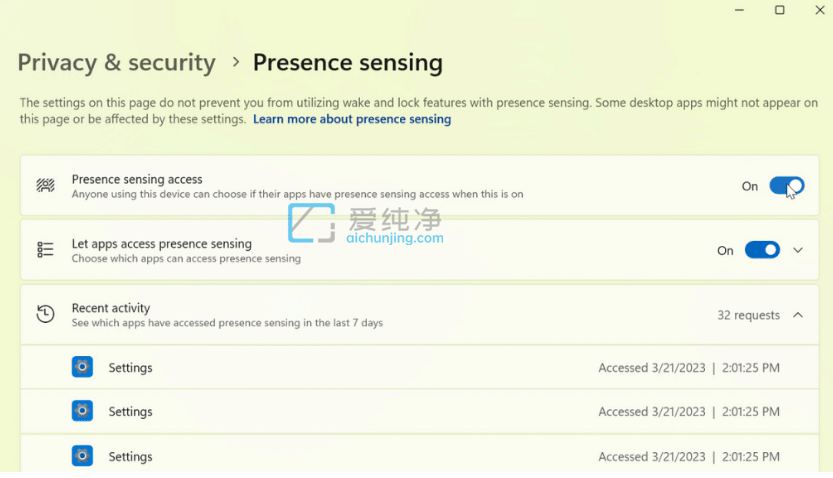Click the Presence sensing access icon
Image resolution: width=833 pixels, height=478 pixels.
(x=45, y=186)
